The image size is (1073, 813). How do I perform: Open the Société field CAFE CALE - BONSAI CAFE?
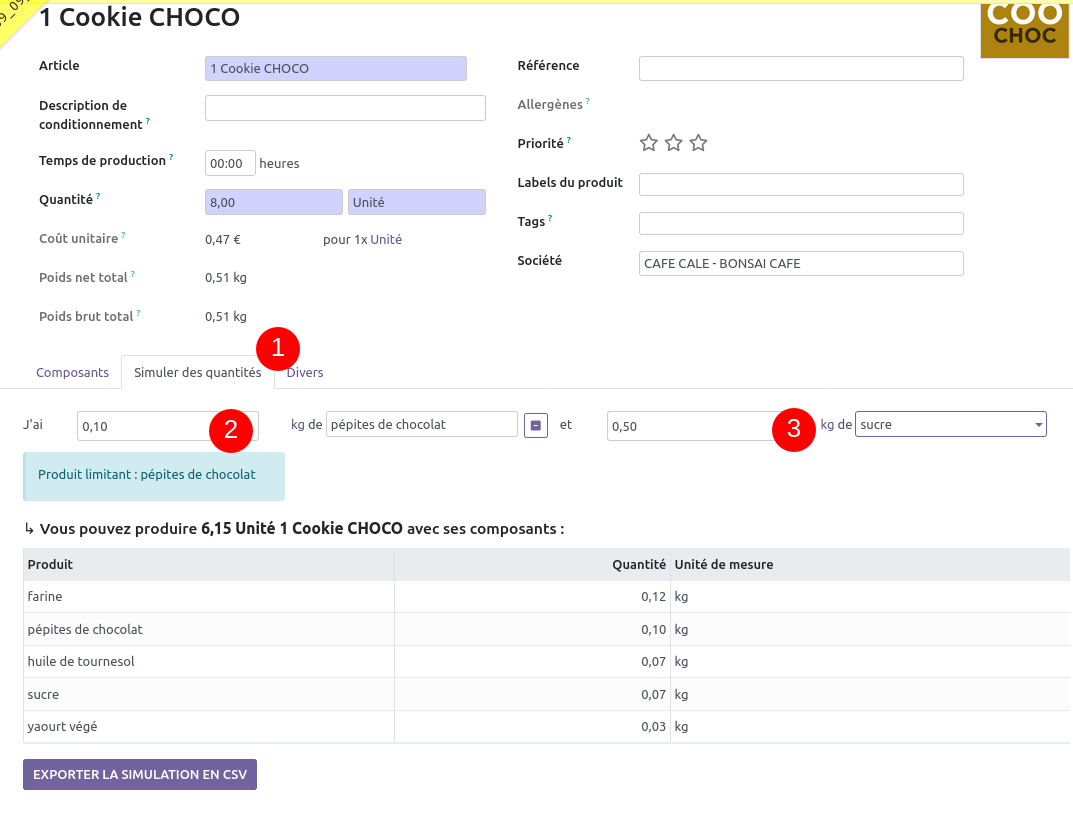click(800, 264)
